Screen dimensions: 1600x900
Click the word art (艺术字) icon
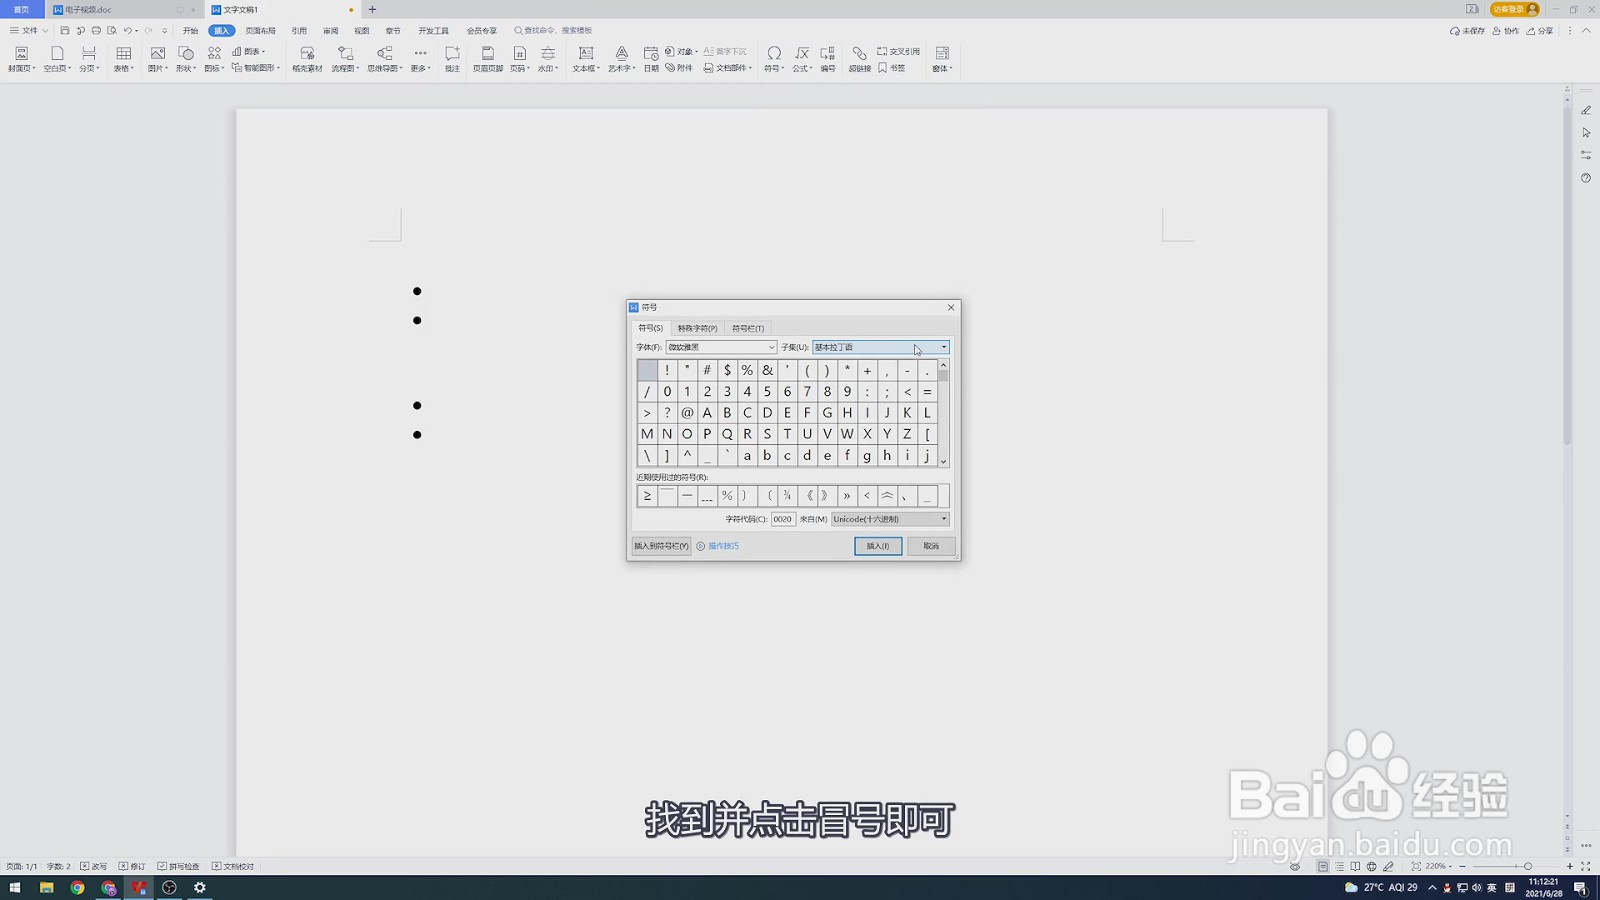(x=621, y=53)
